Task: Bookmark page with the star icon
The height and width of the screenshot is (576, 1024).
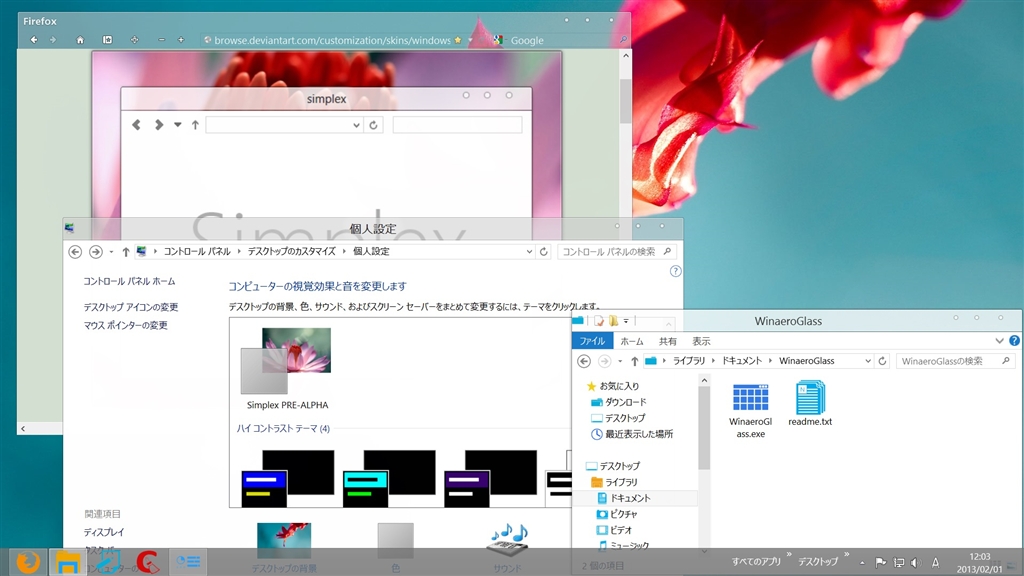Action: 458,40
